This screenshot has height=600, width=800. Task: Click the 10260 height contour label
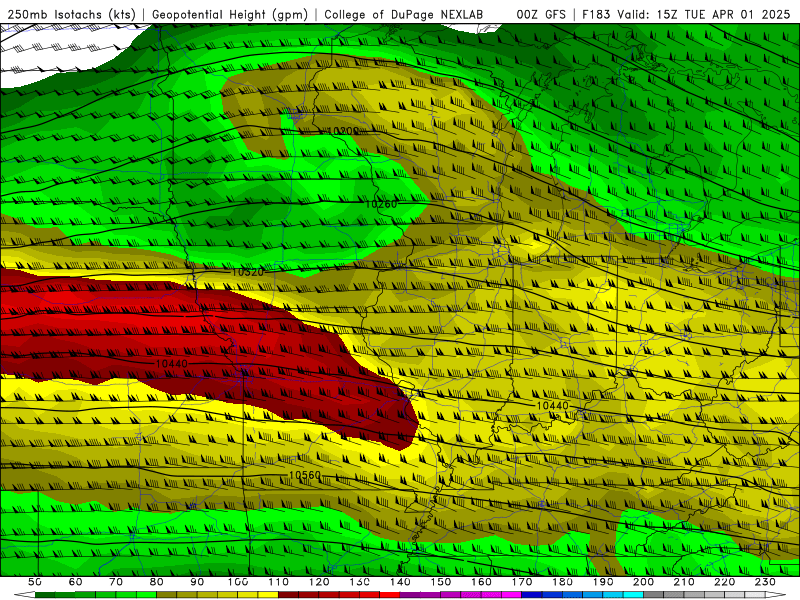pyautogui.click(x=381, y=204)
